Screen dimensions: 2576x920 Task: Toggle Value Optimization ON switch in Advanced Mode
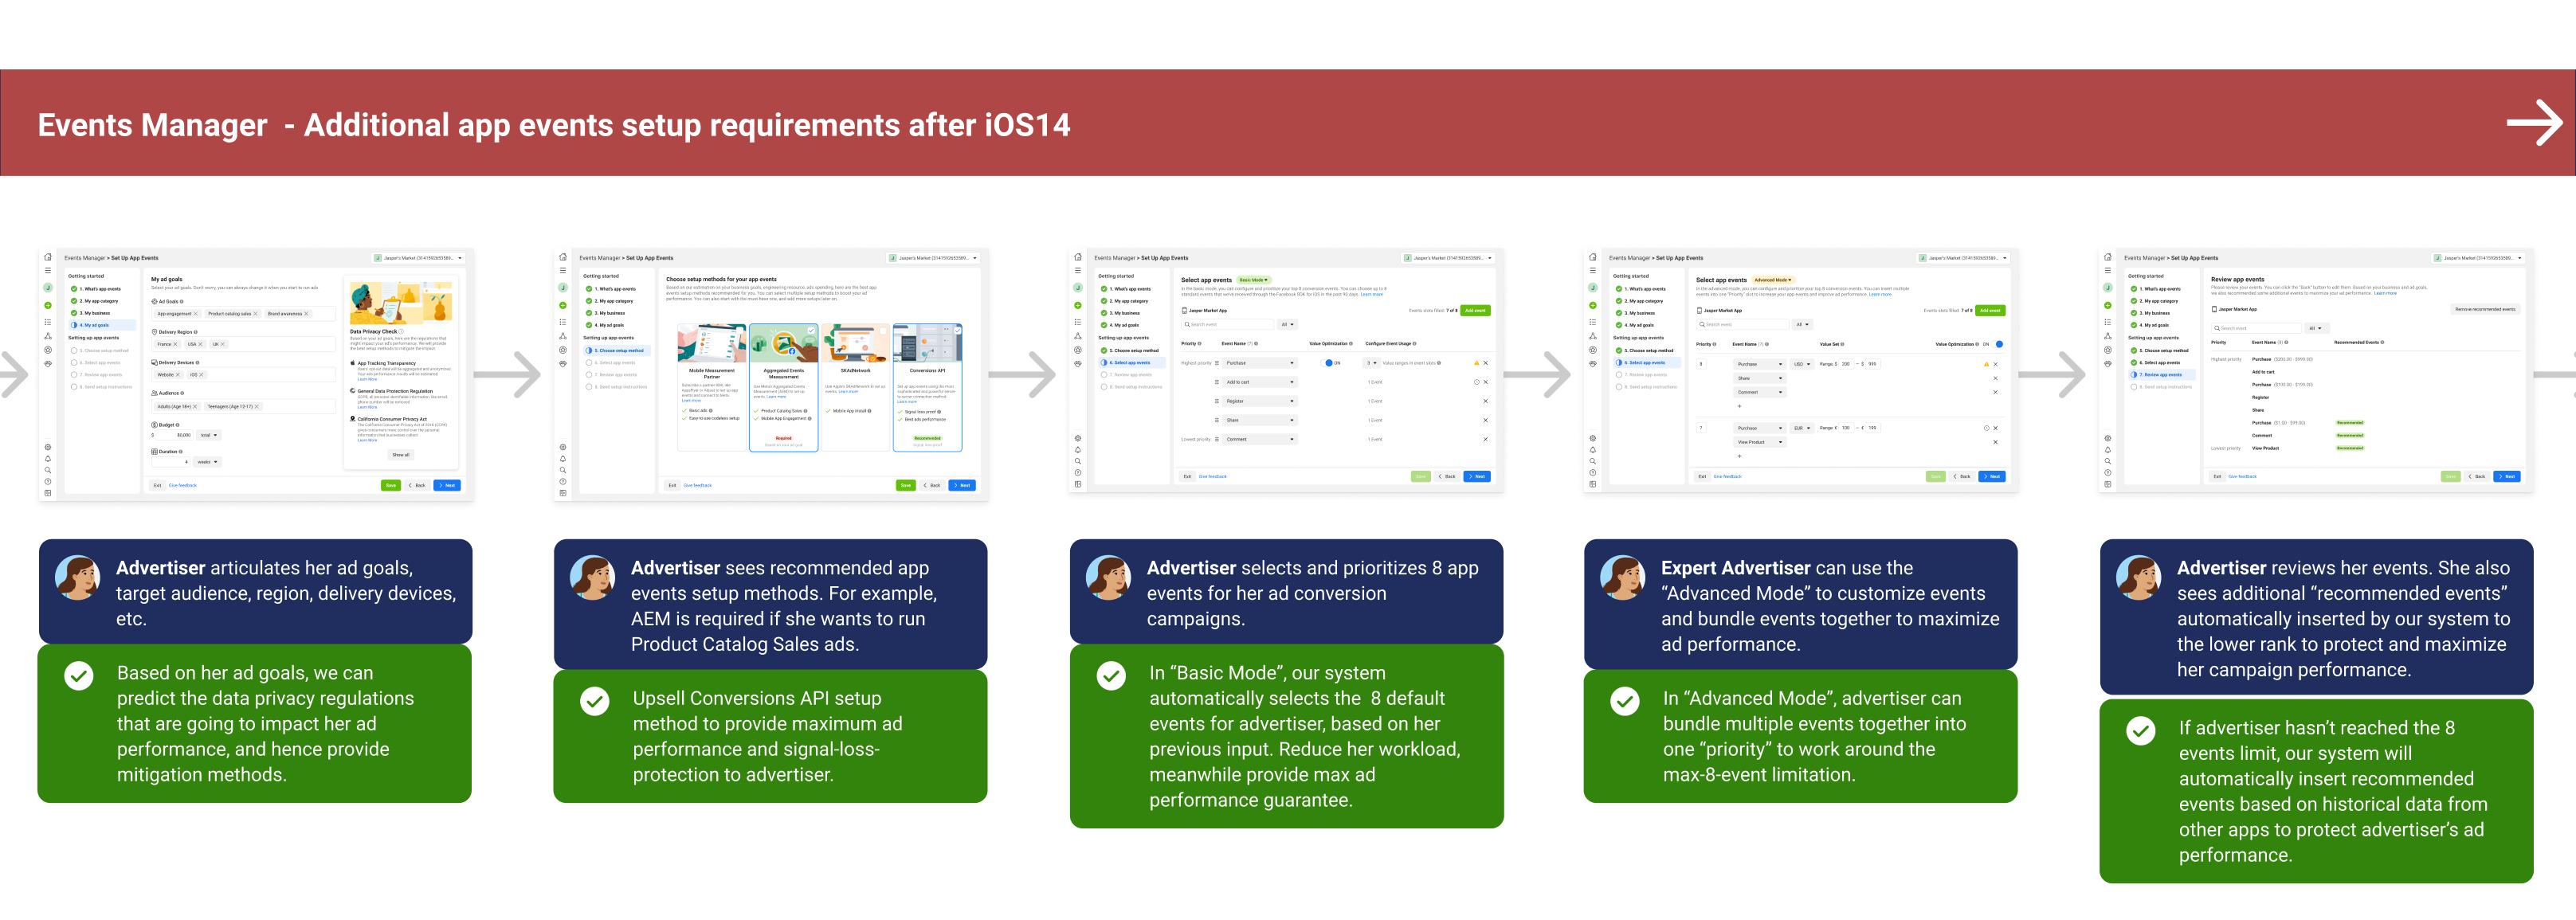click(x=1999, y=344)
